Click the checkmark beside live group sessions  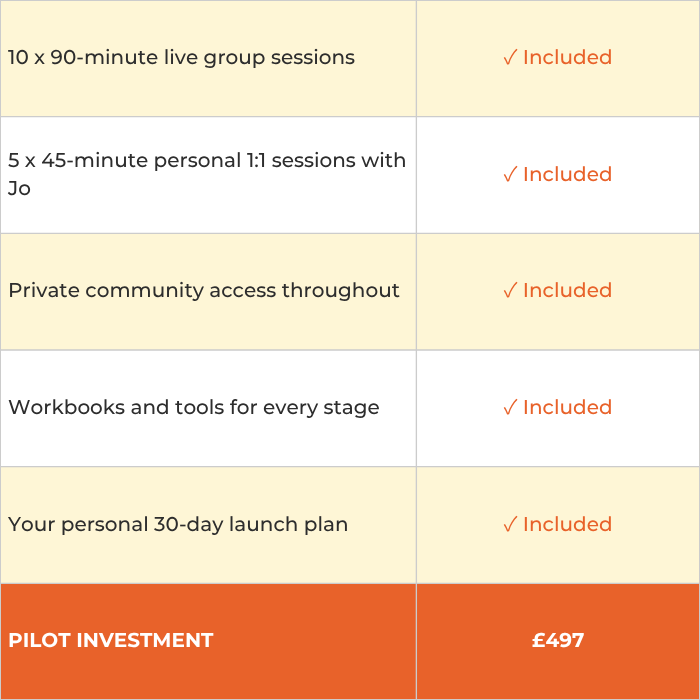[510, 58]
